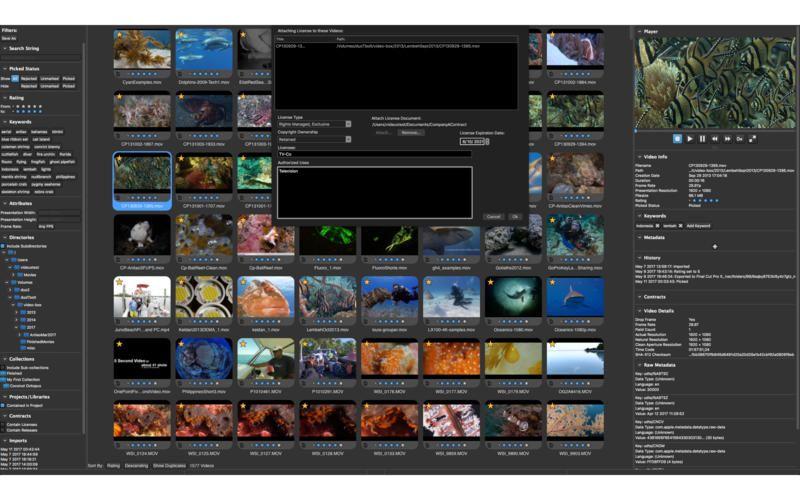This screenshot has height=500, width=800.
Task: Rewind the video in Player
Action: (x=715, y=139)
